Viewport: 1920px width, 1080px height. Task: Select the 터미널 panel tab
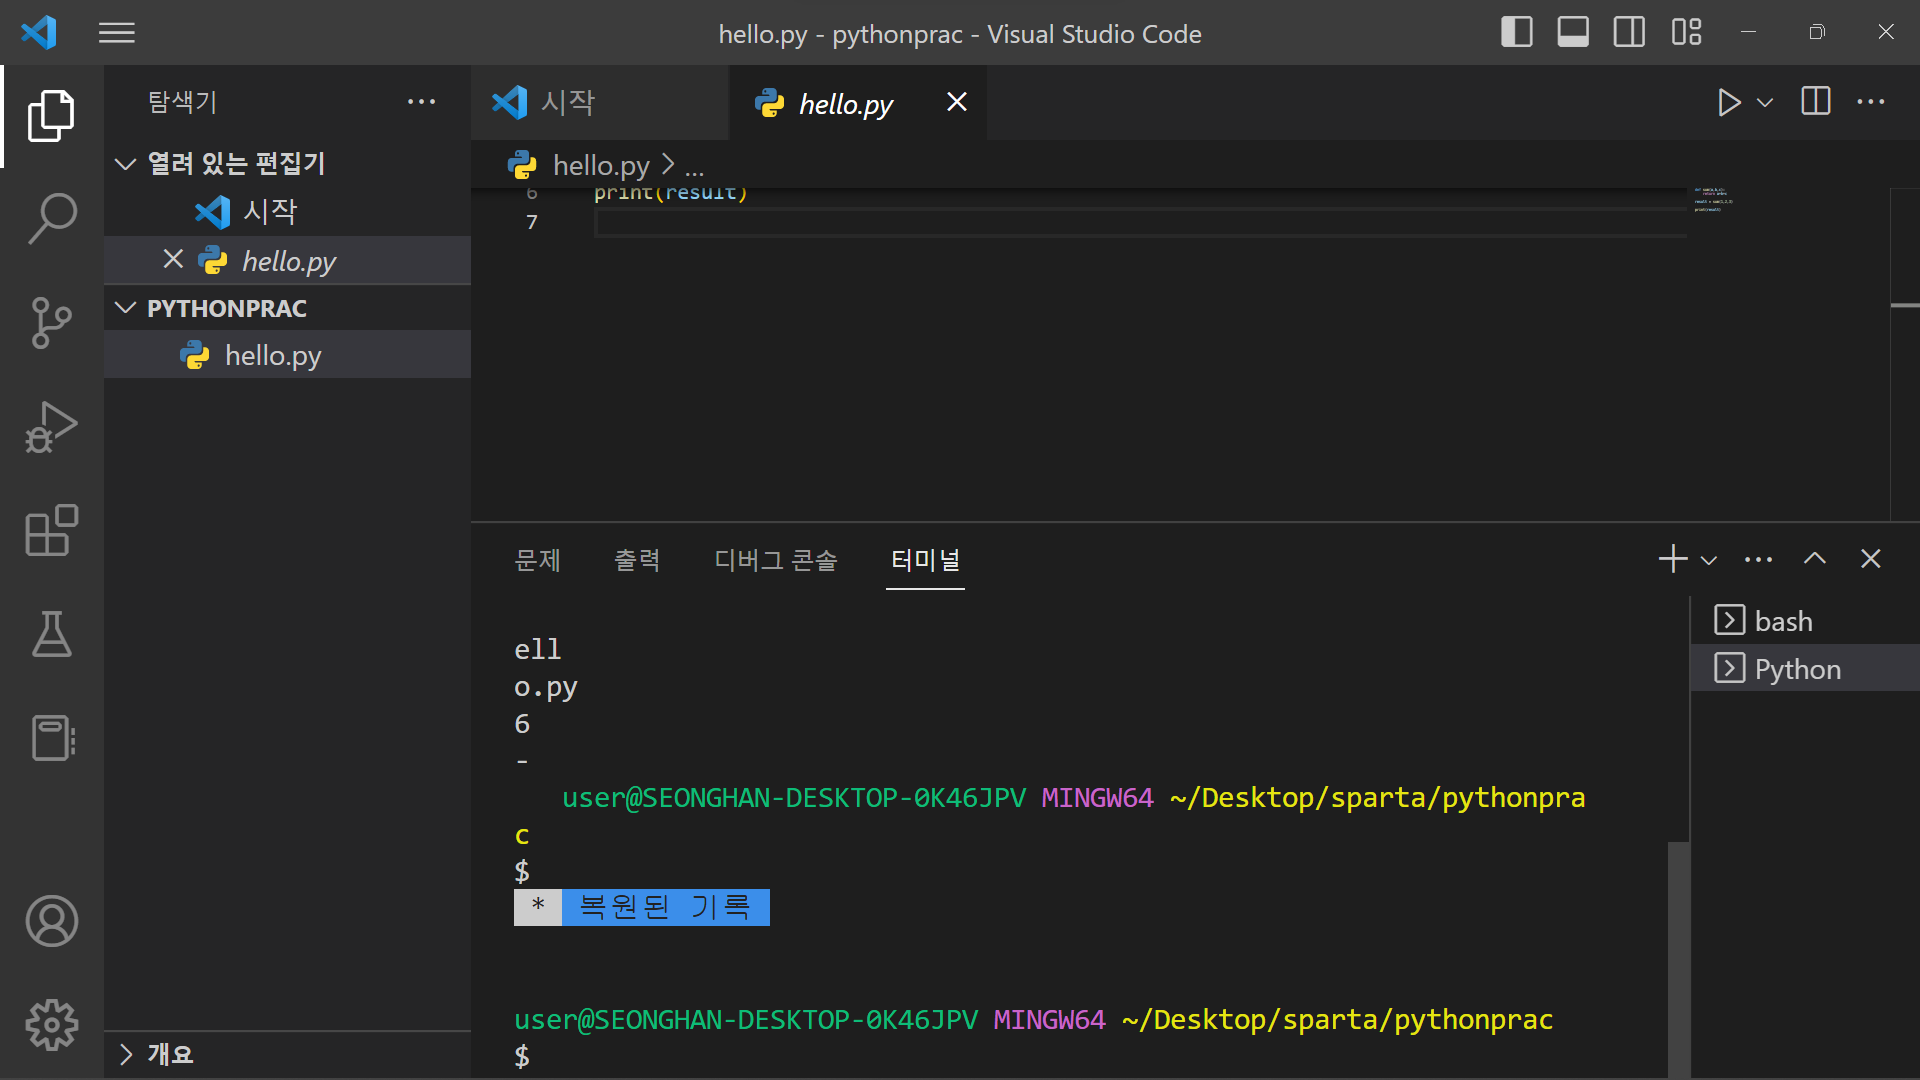925,560
